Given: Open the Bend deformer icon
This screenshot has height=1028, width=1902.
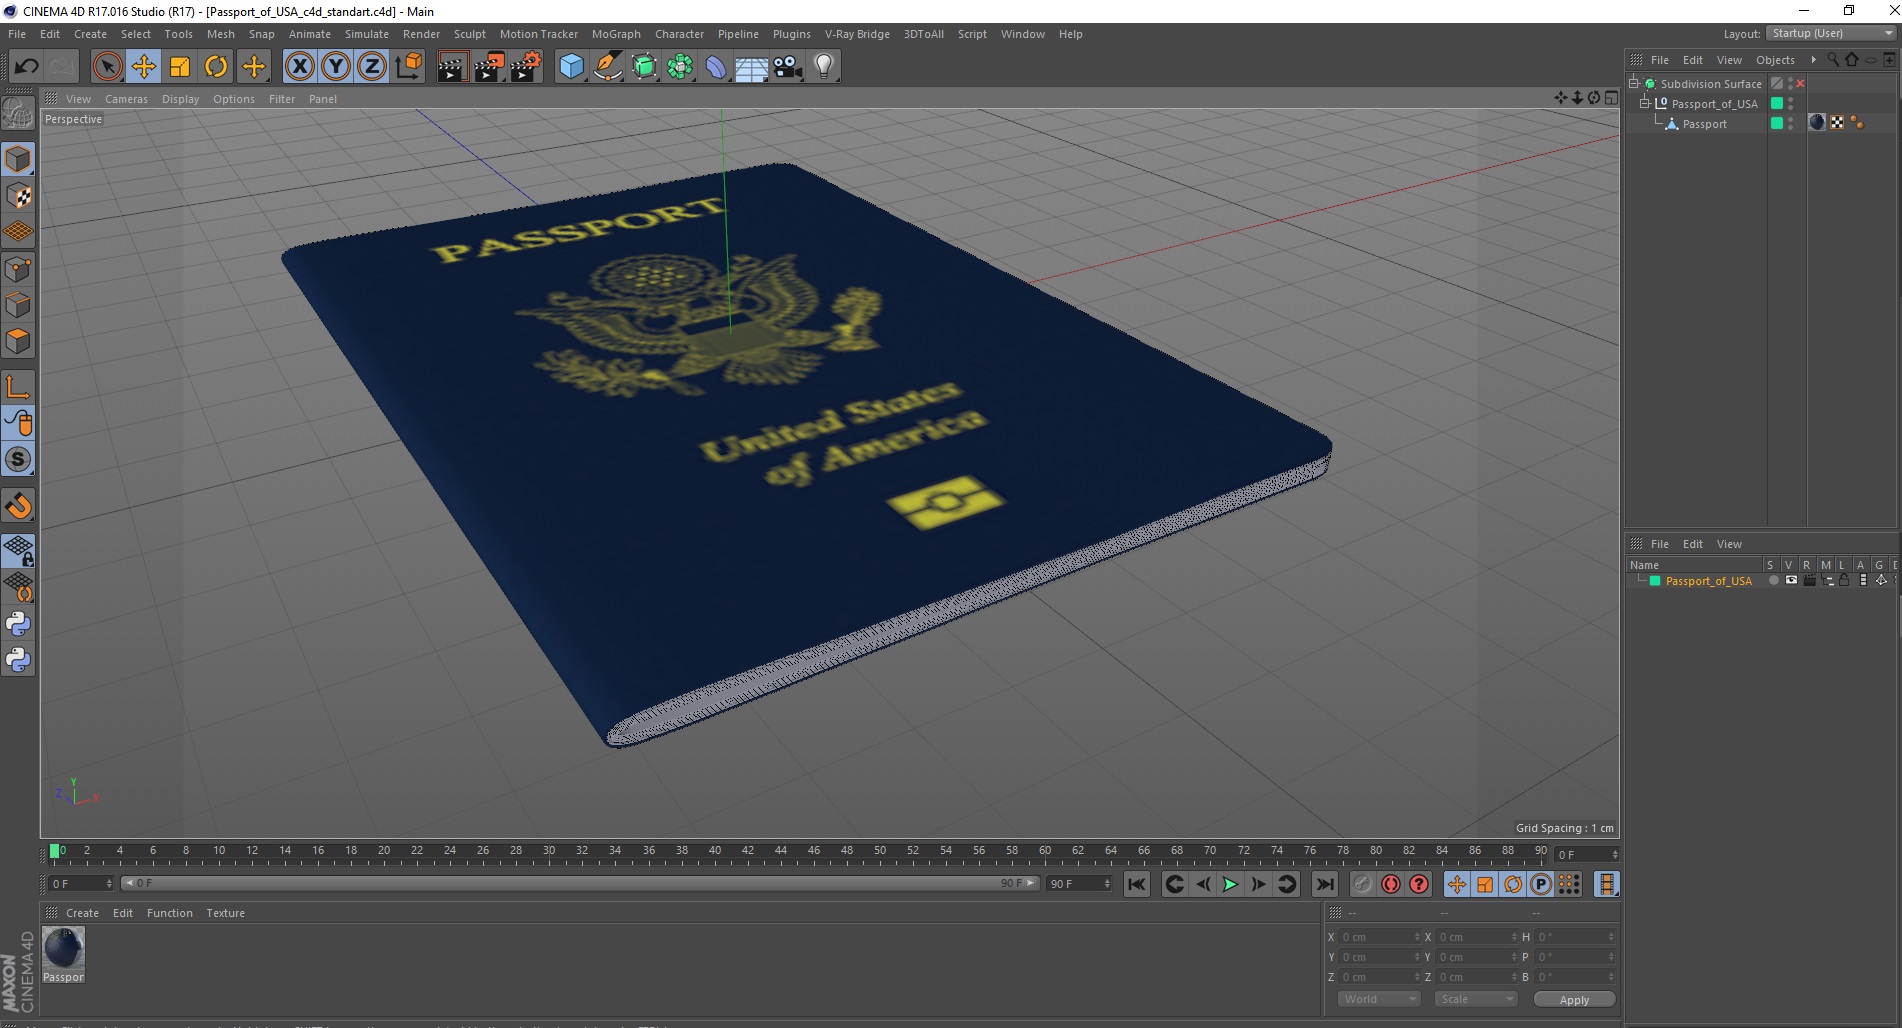Looking at the screenshot, I should pyautogui.click(x=716, y=67).
